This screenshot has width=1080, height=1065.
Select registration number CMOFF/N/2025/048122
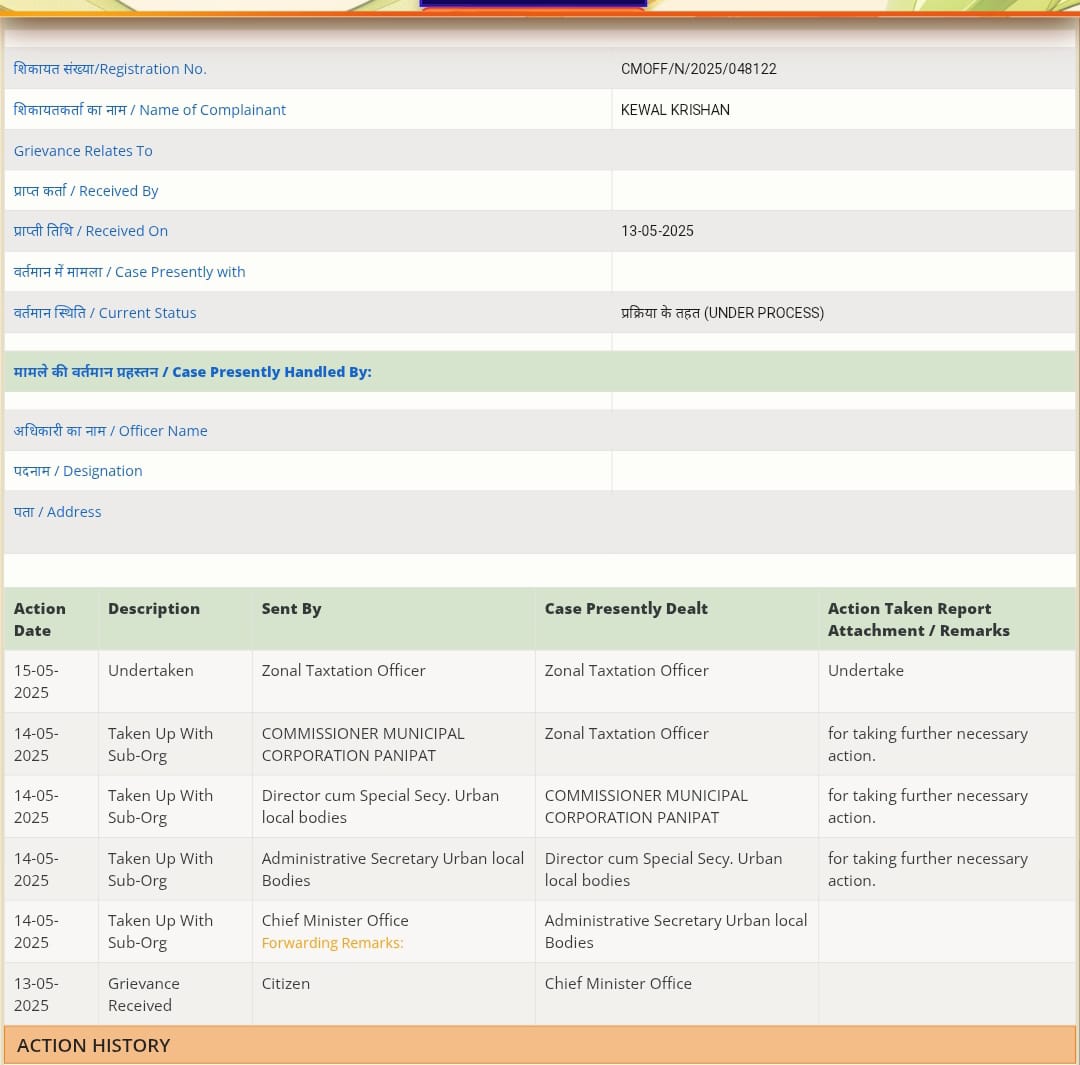(x=698, y=69)
